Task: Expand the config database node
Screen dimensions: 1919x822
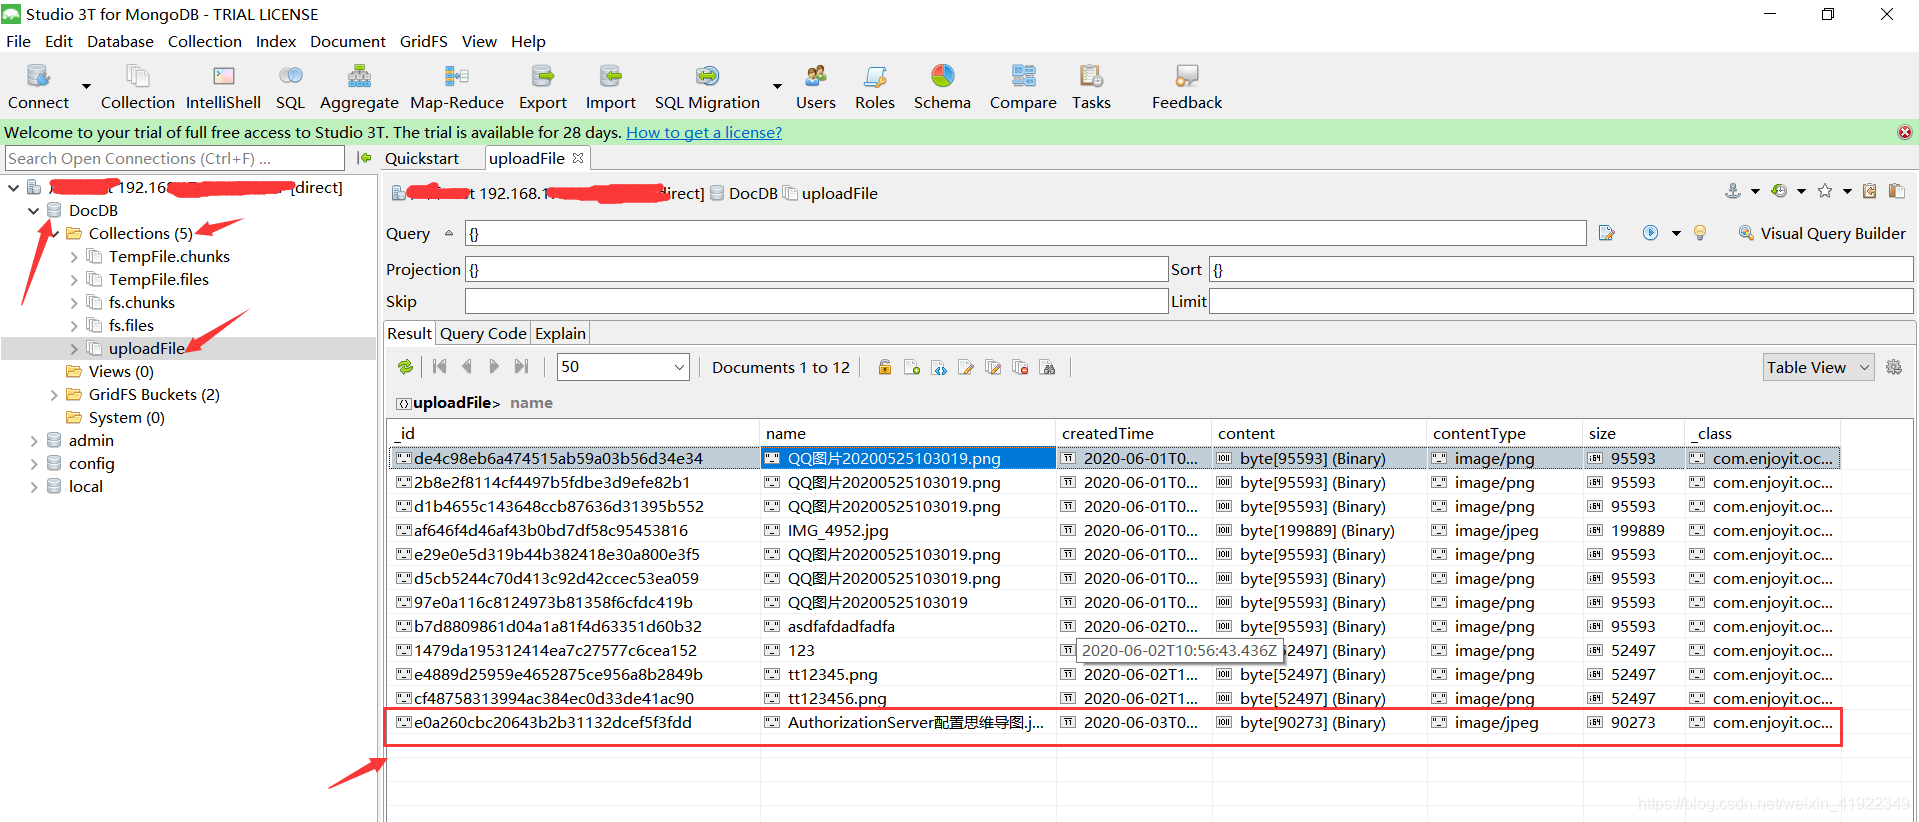Action: [34, 464]
